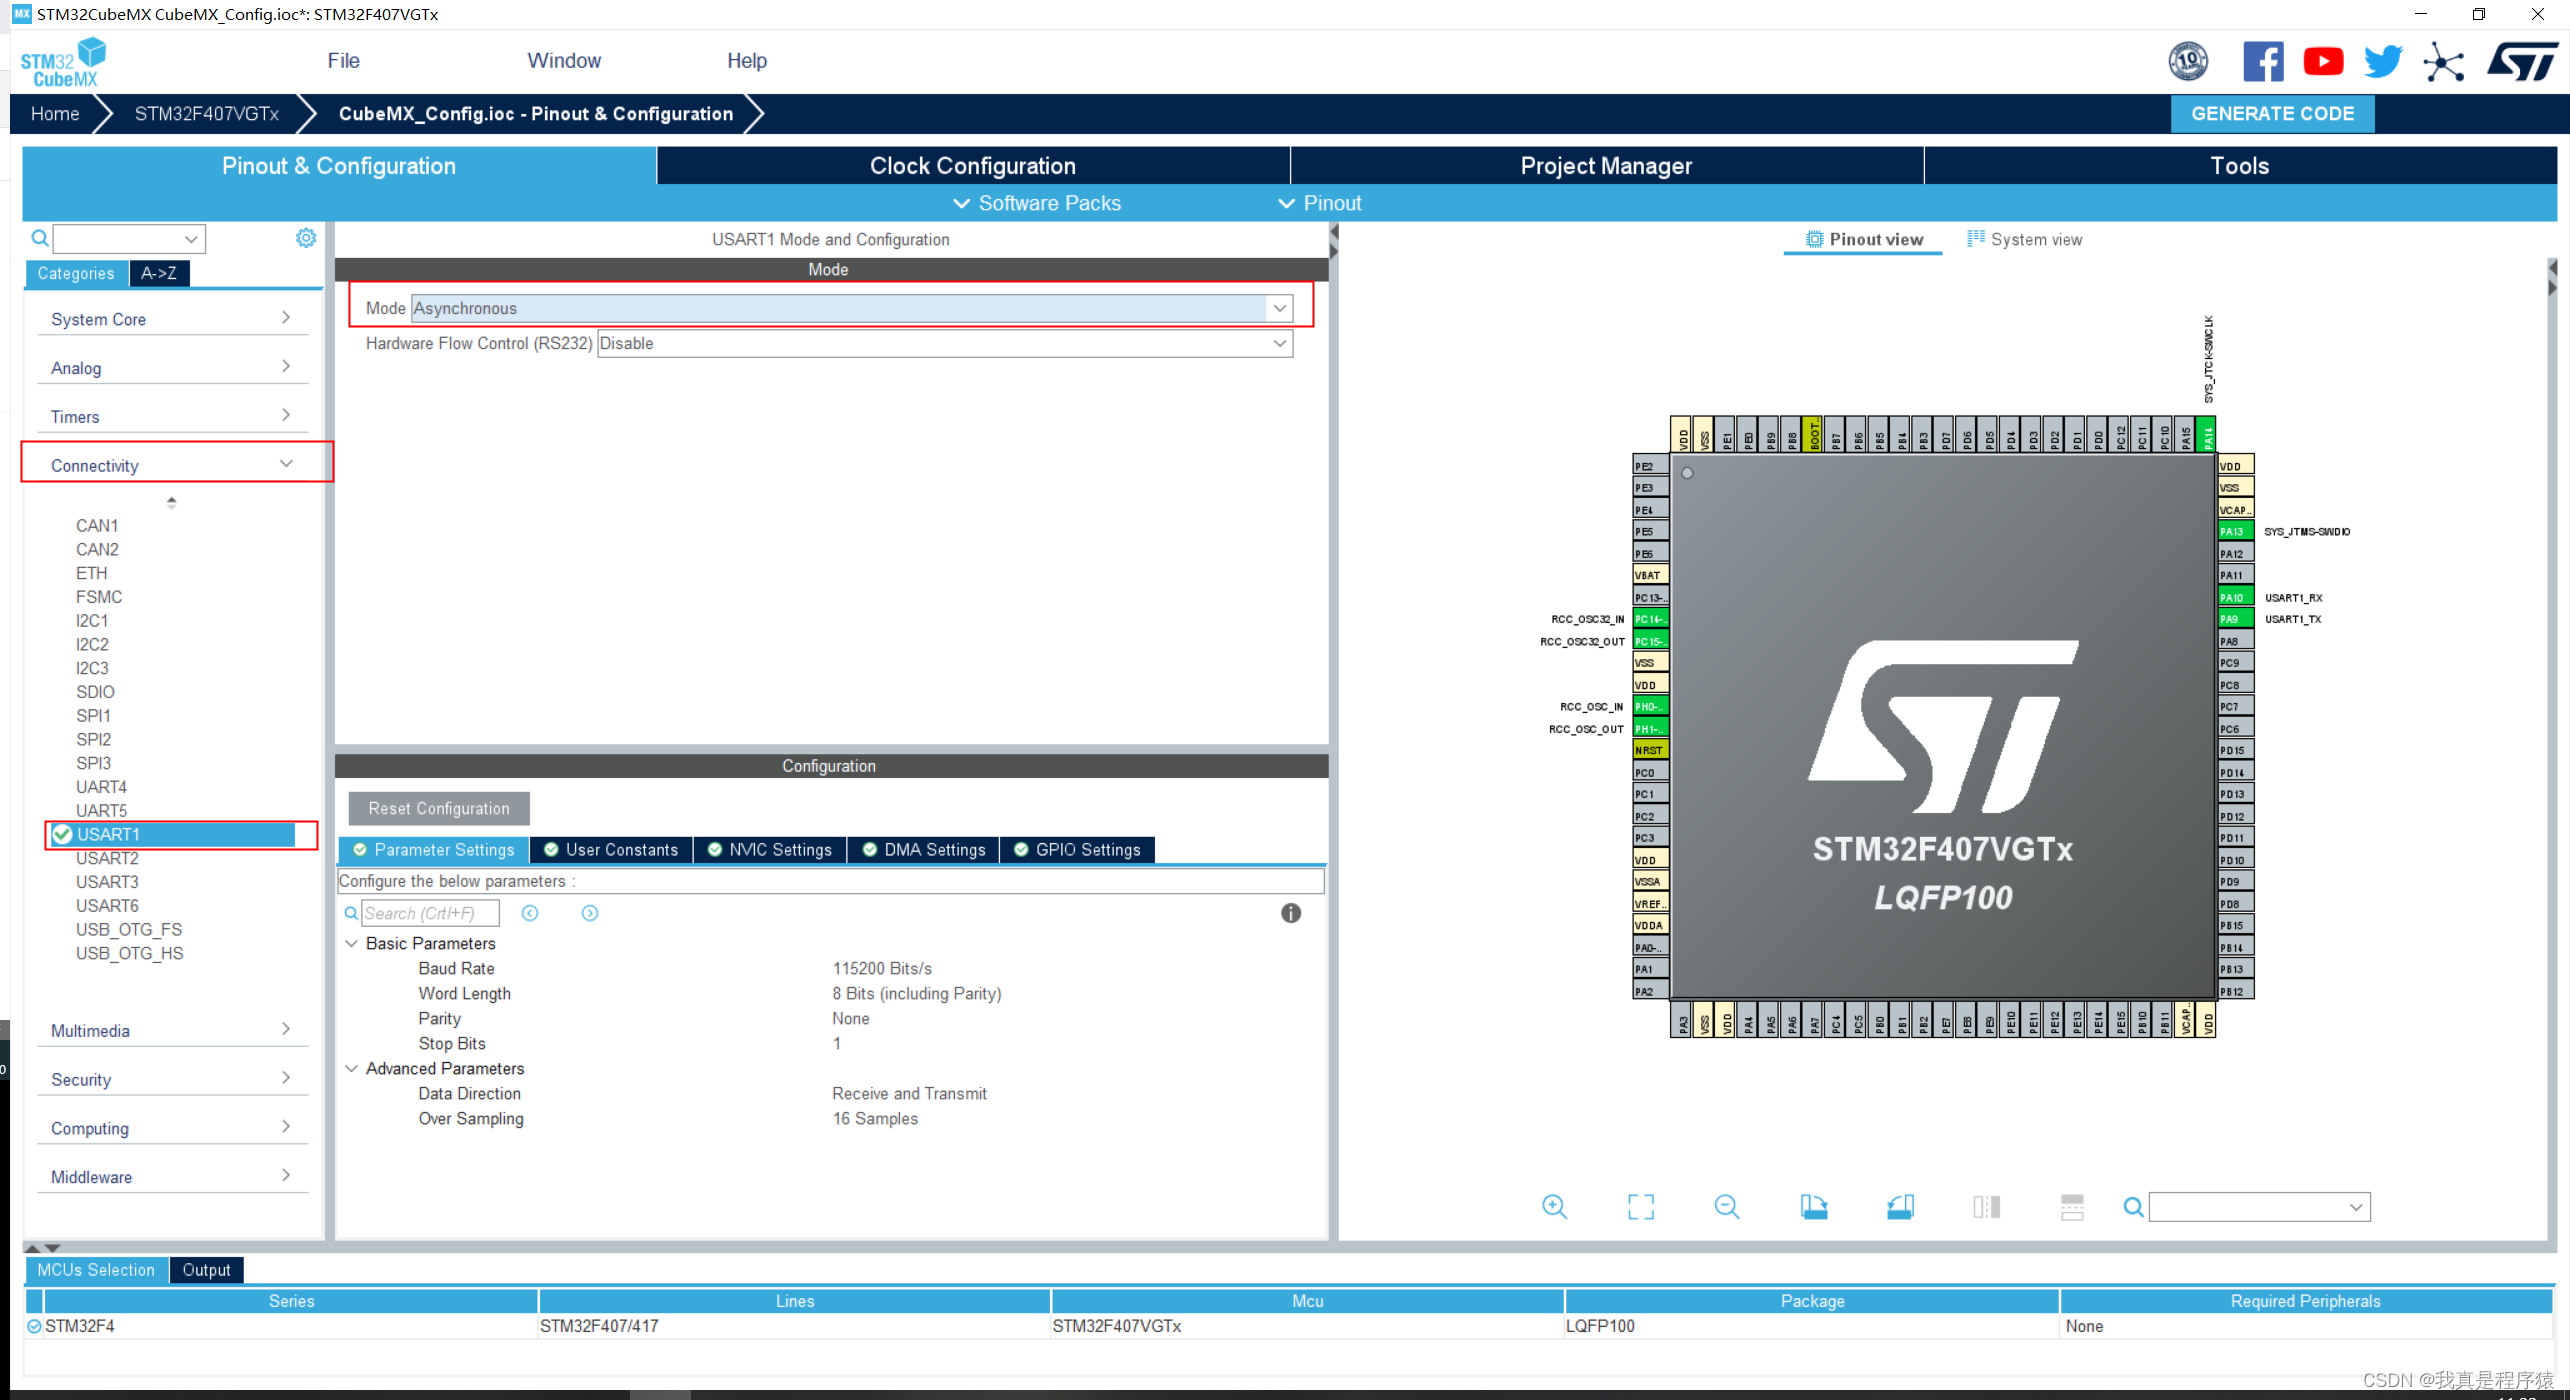This screenshot has height=1400, width=2570.
Task: Select USART2 in the peripheral list
Action: pos(107,858)
